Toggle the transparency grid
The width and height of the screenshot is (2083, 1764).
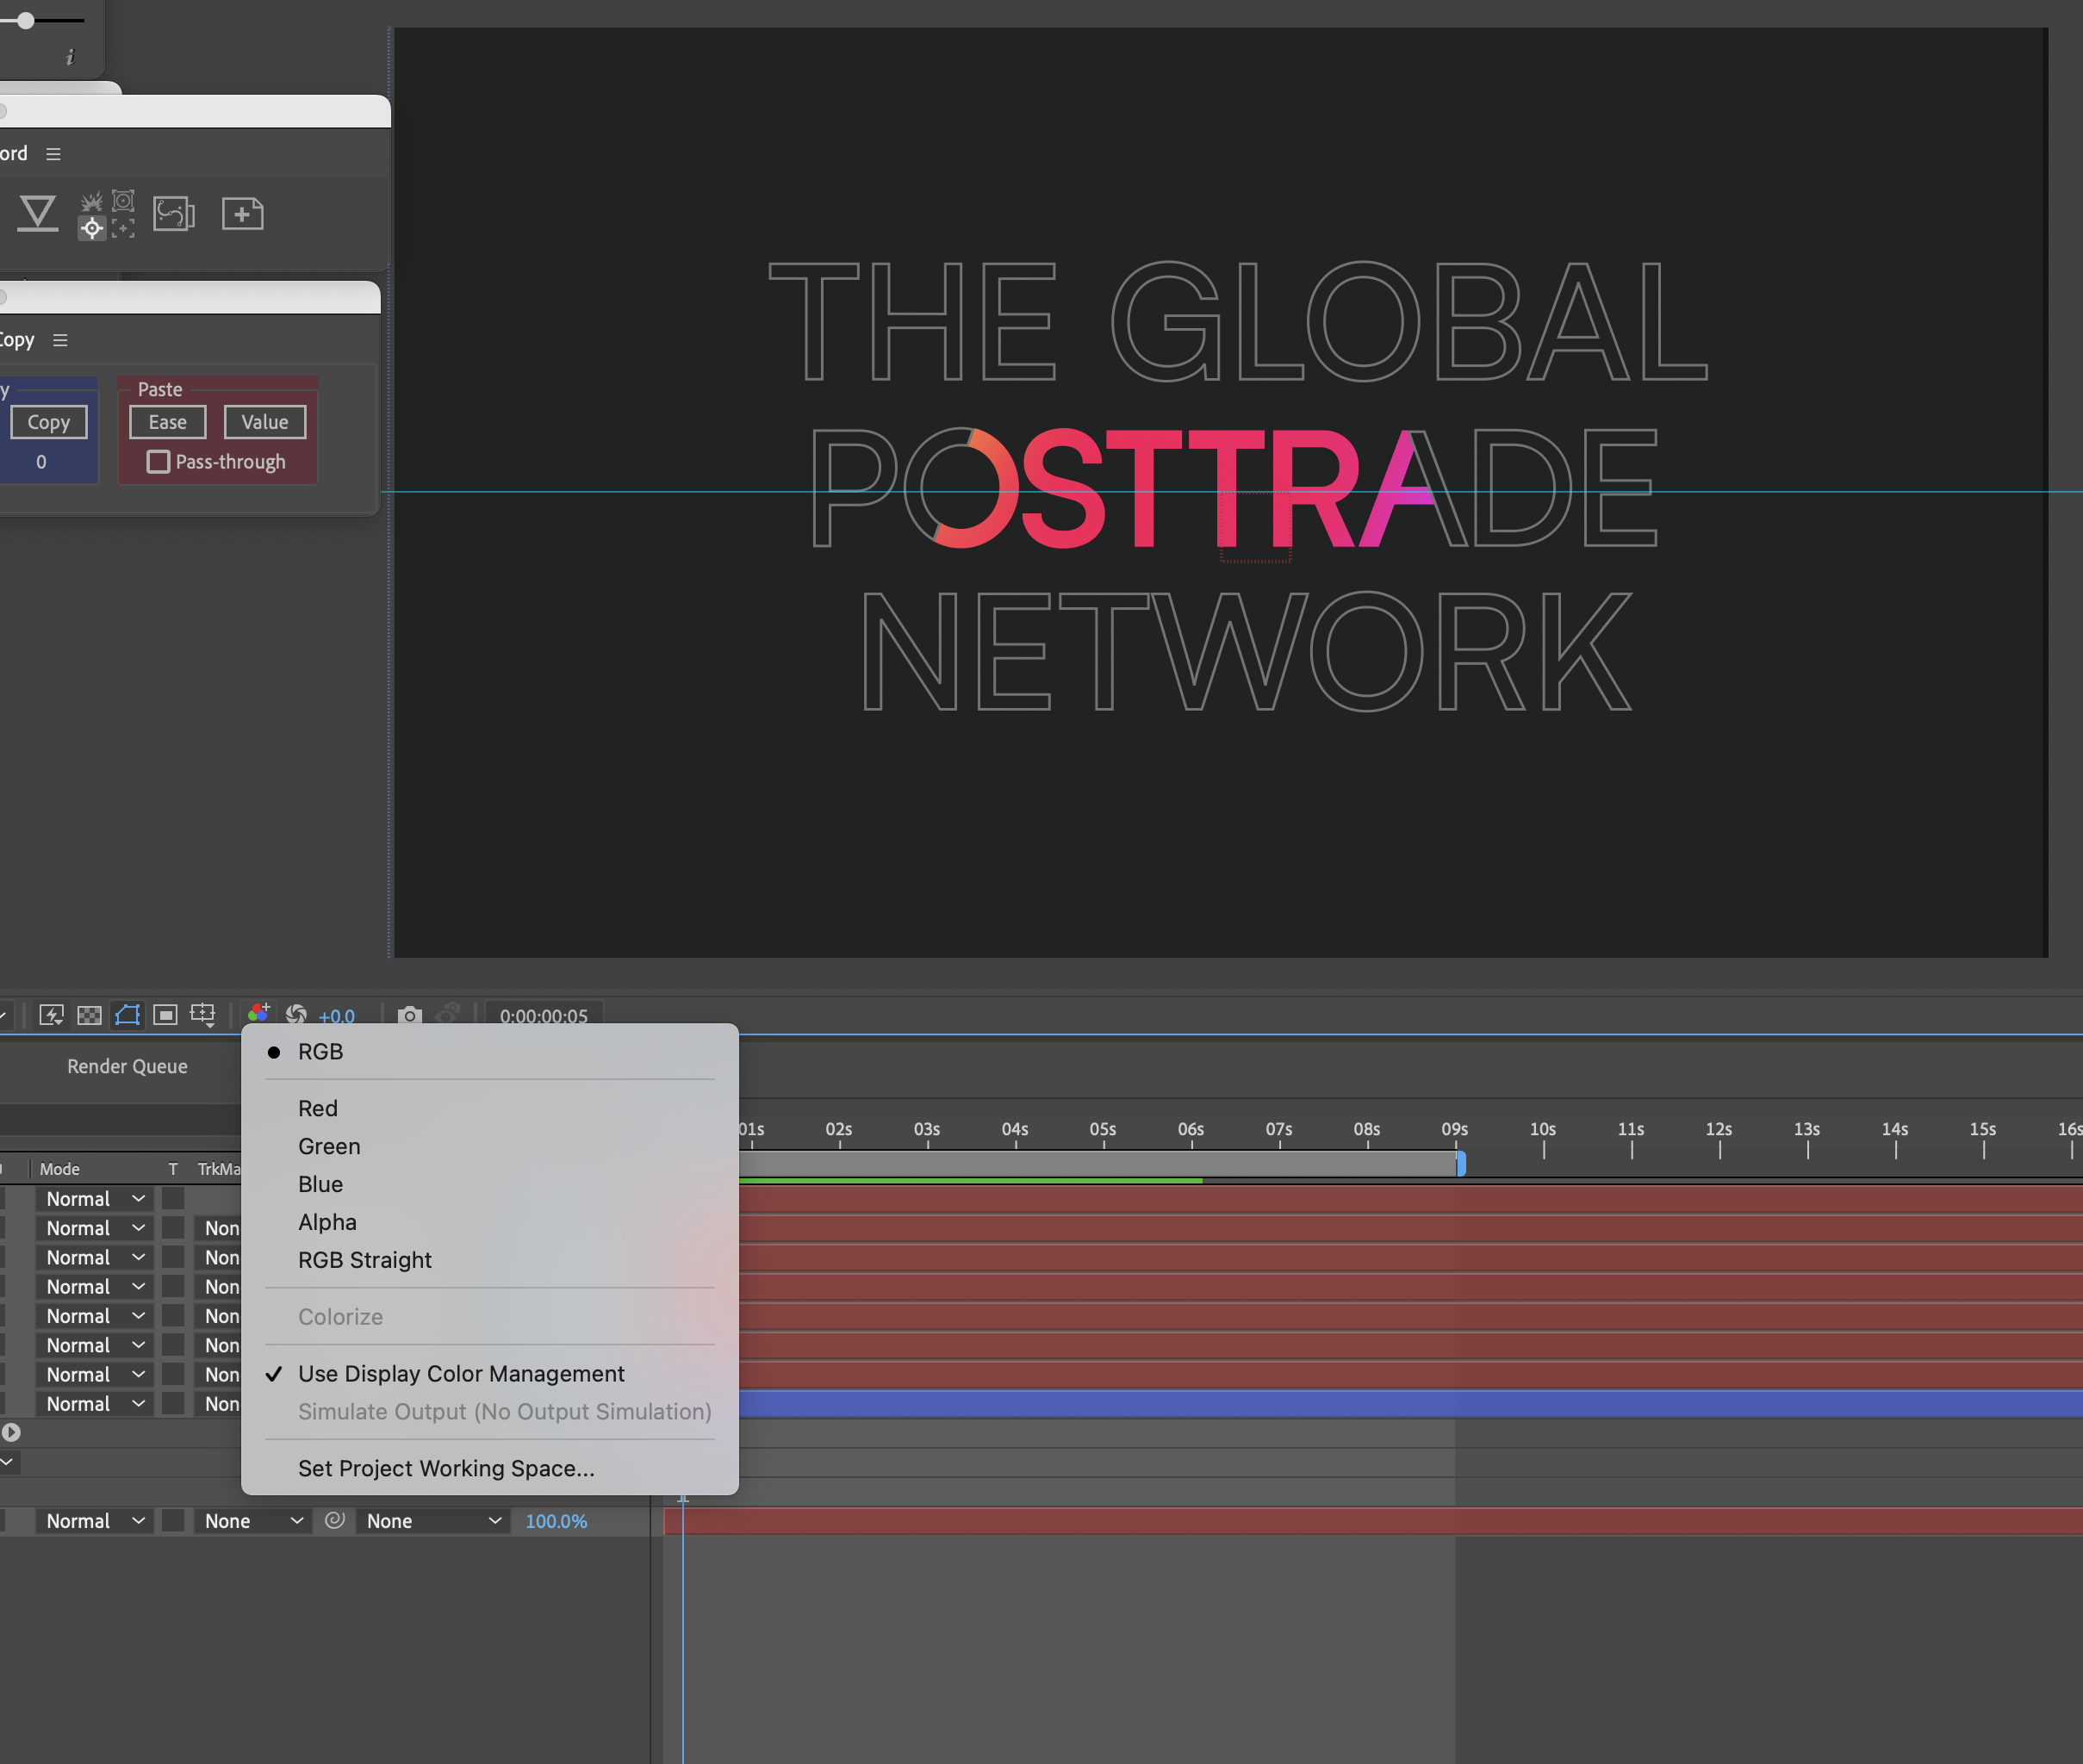(x=89, y=1016)
